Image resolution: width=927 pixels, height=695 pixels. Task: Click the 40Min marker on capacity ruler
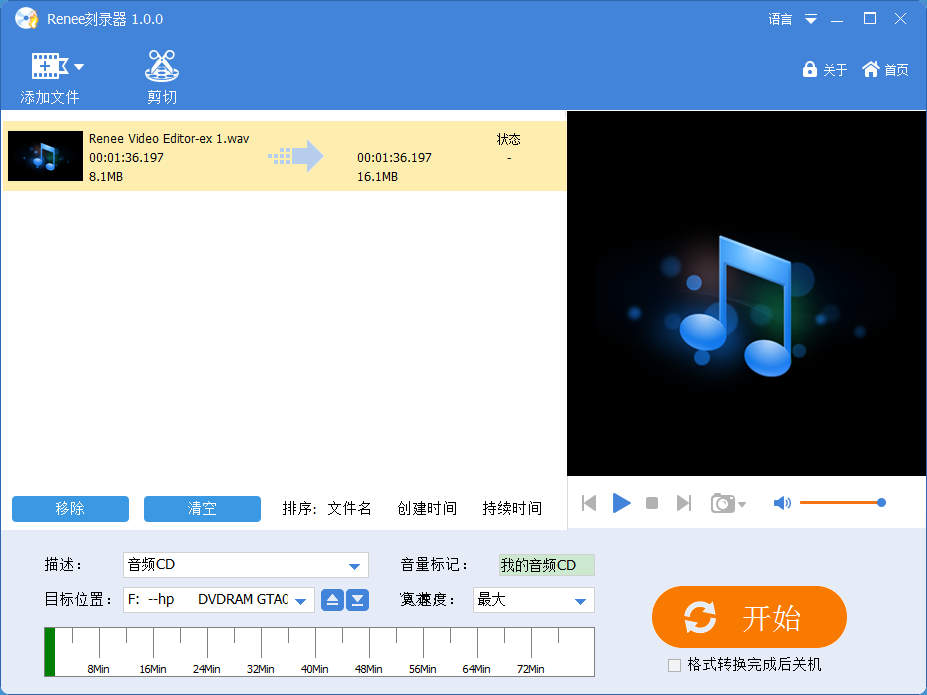point(315,669)
